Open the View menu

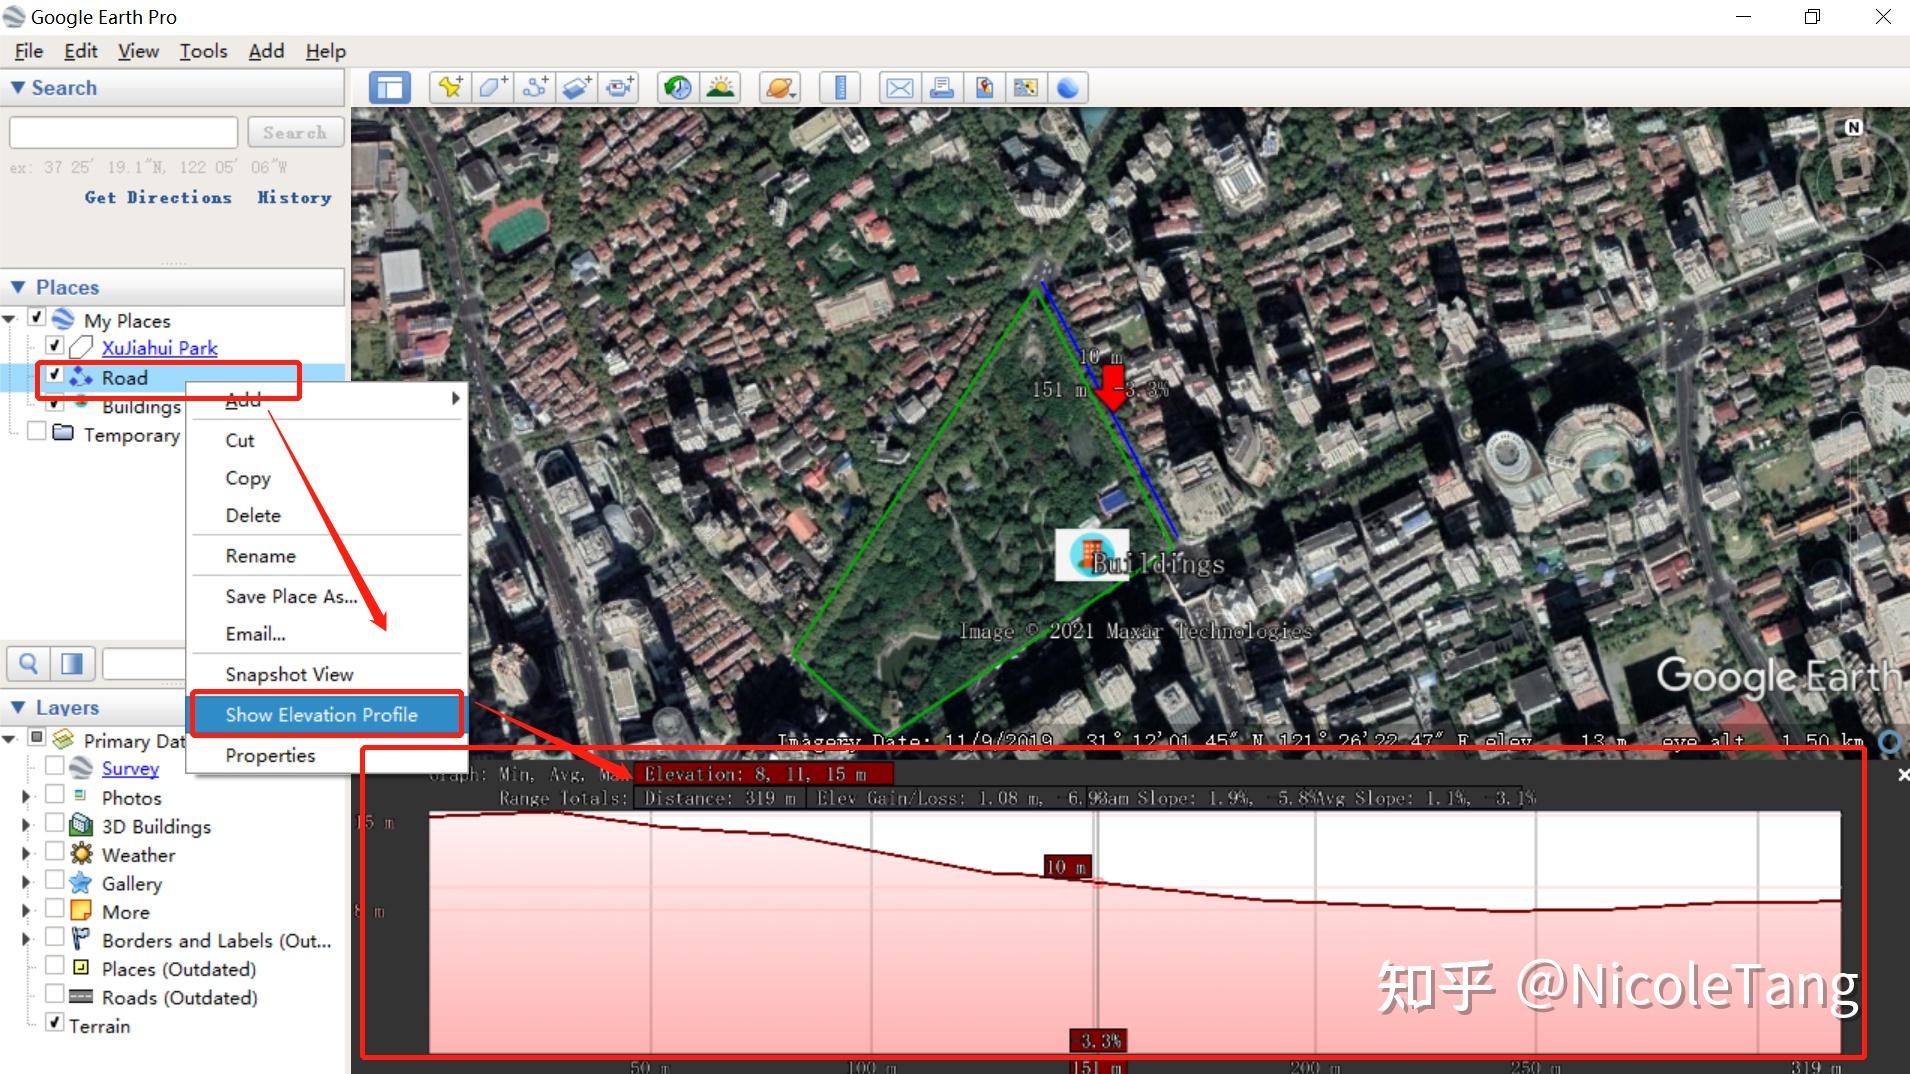click(138, 51)
